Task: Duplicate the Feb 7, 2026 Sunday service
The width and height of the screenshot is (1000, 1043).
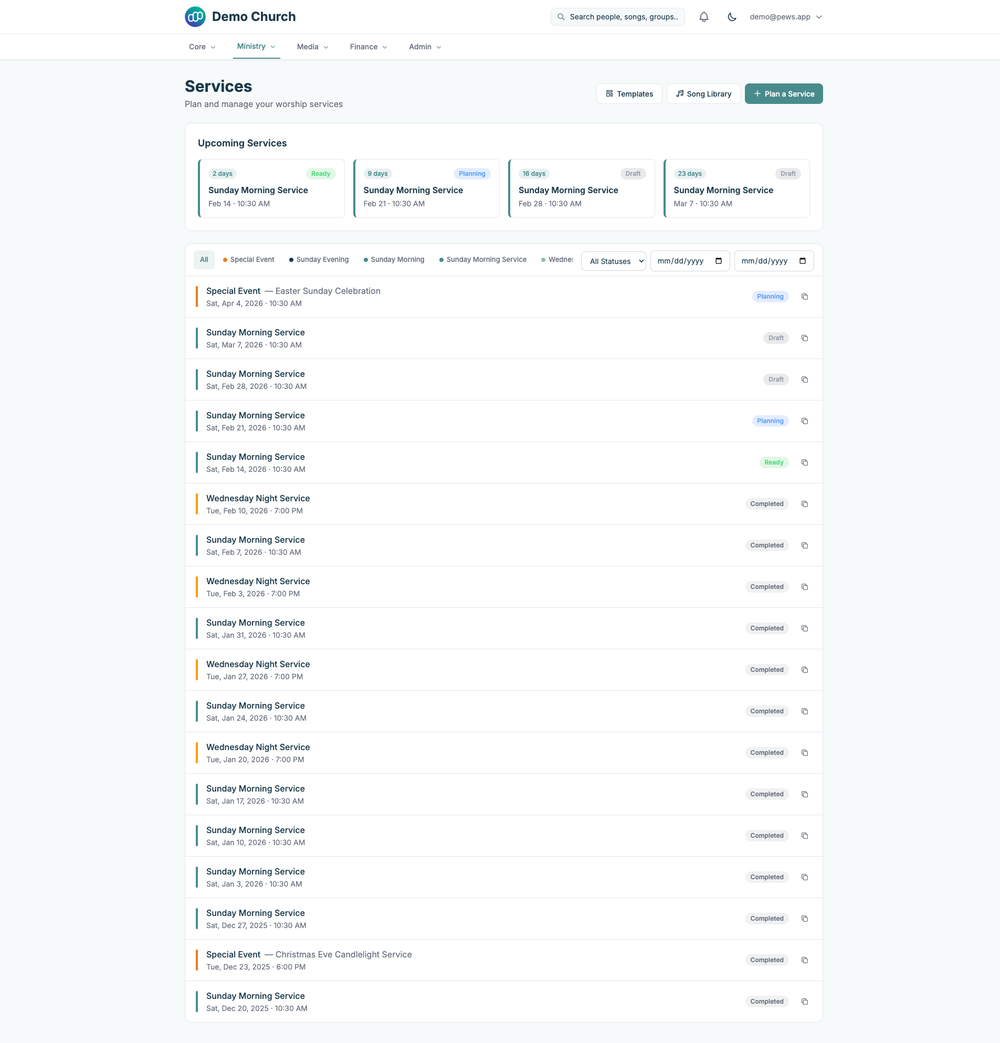Action: (x=804, y=545)
